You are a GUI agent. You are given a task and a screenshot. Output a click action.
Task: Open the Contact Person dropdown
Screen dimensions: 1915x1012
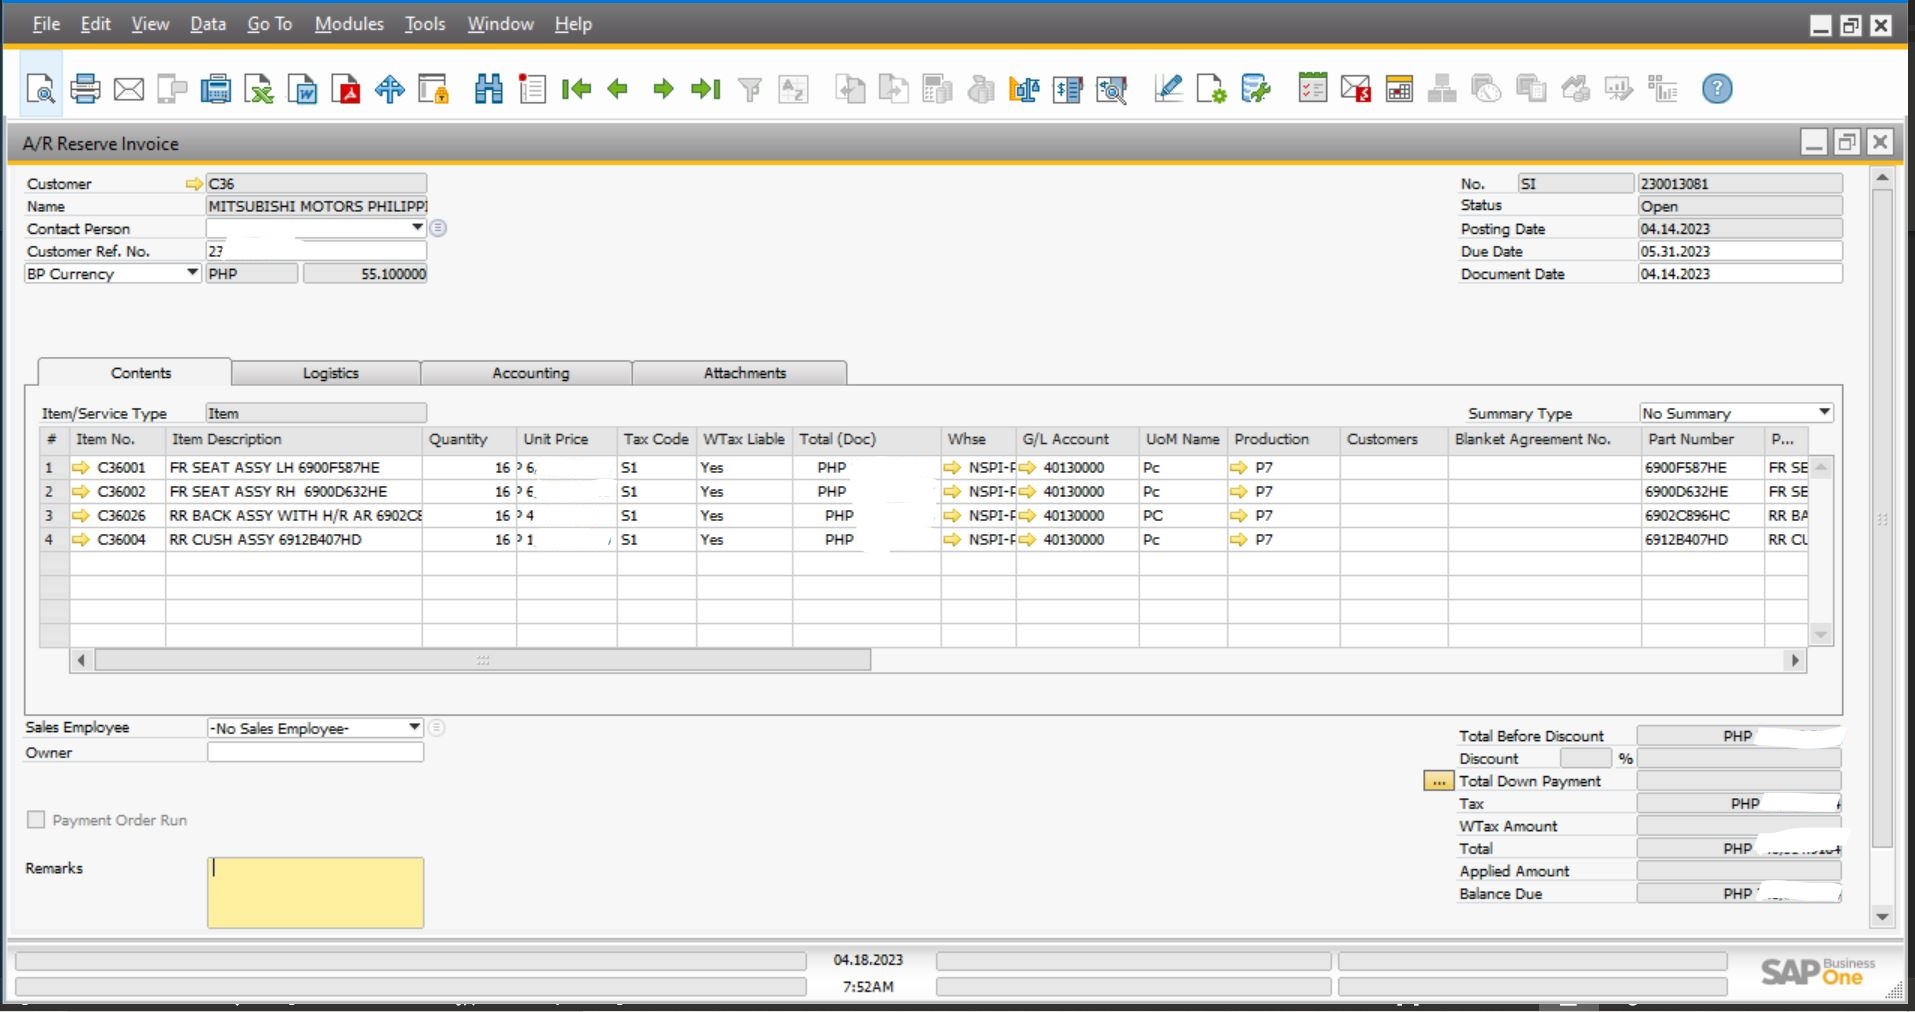[417, 228]
